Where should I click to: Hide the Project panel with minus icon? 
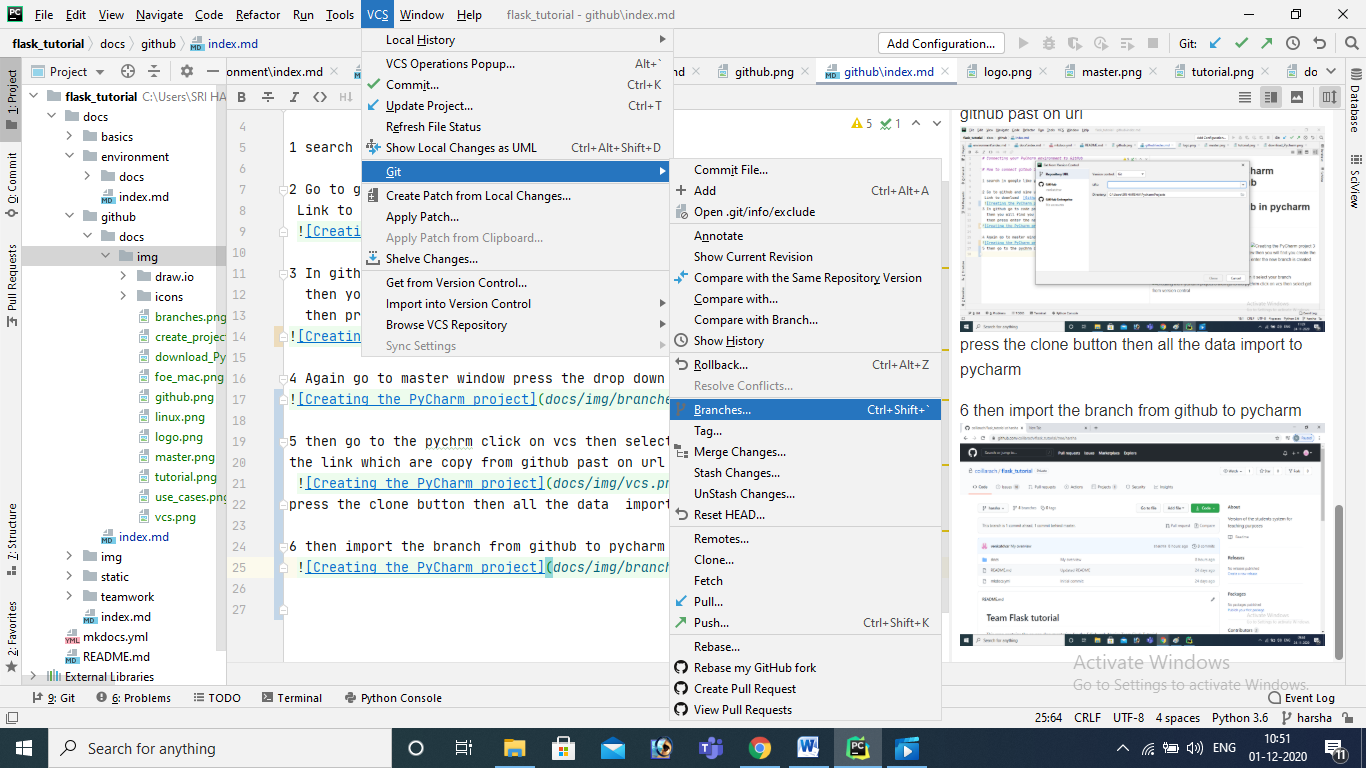pyautogui.click(x=213, y=71)
